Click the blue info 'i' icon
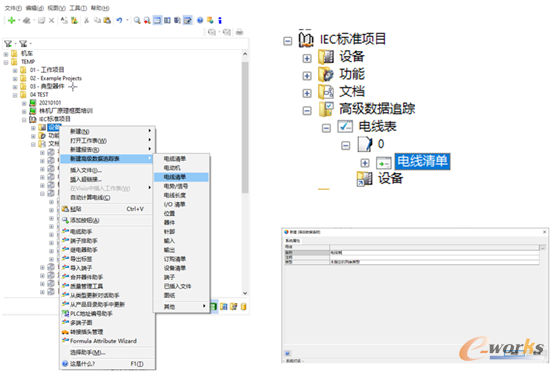The width and height of the screenshot is (554, 371). [x=220, y=20]
